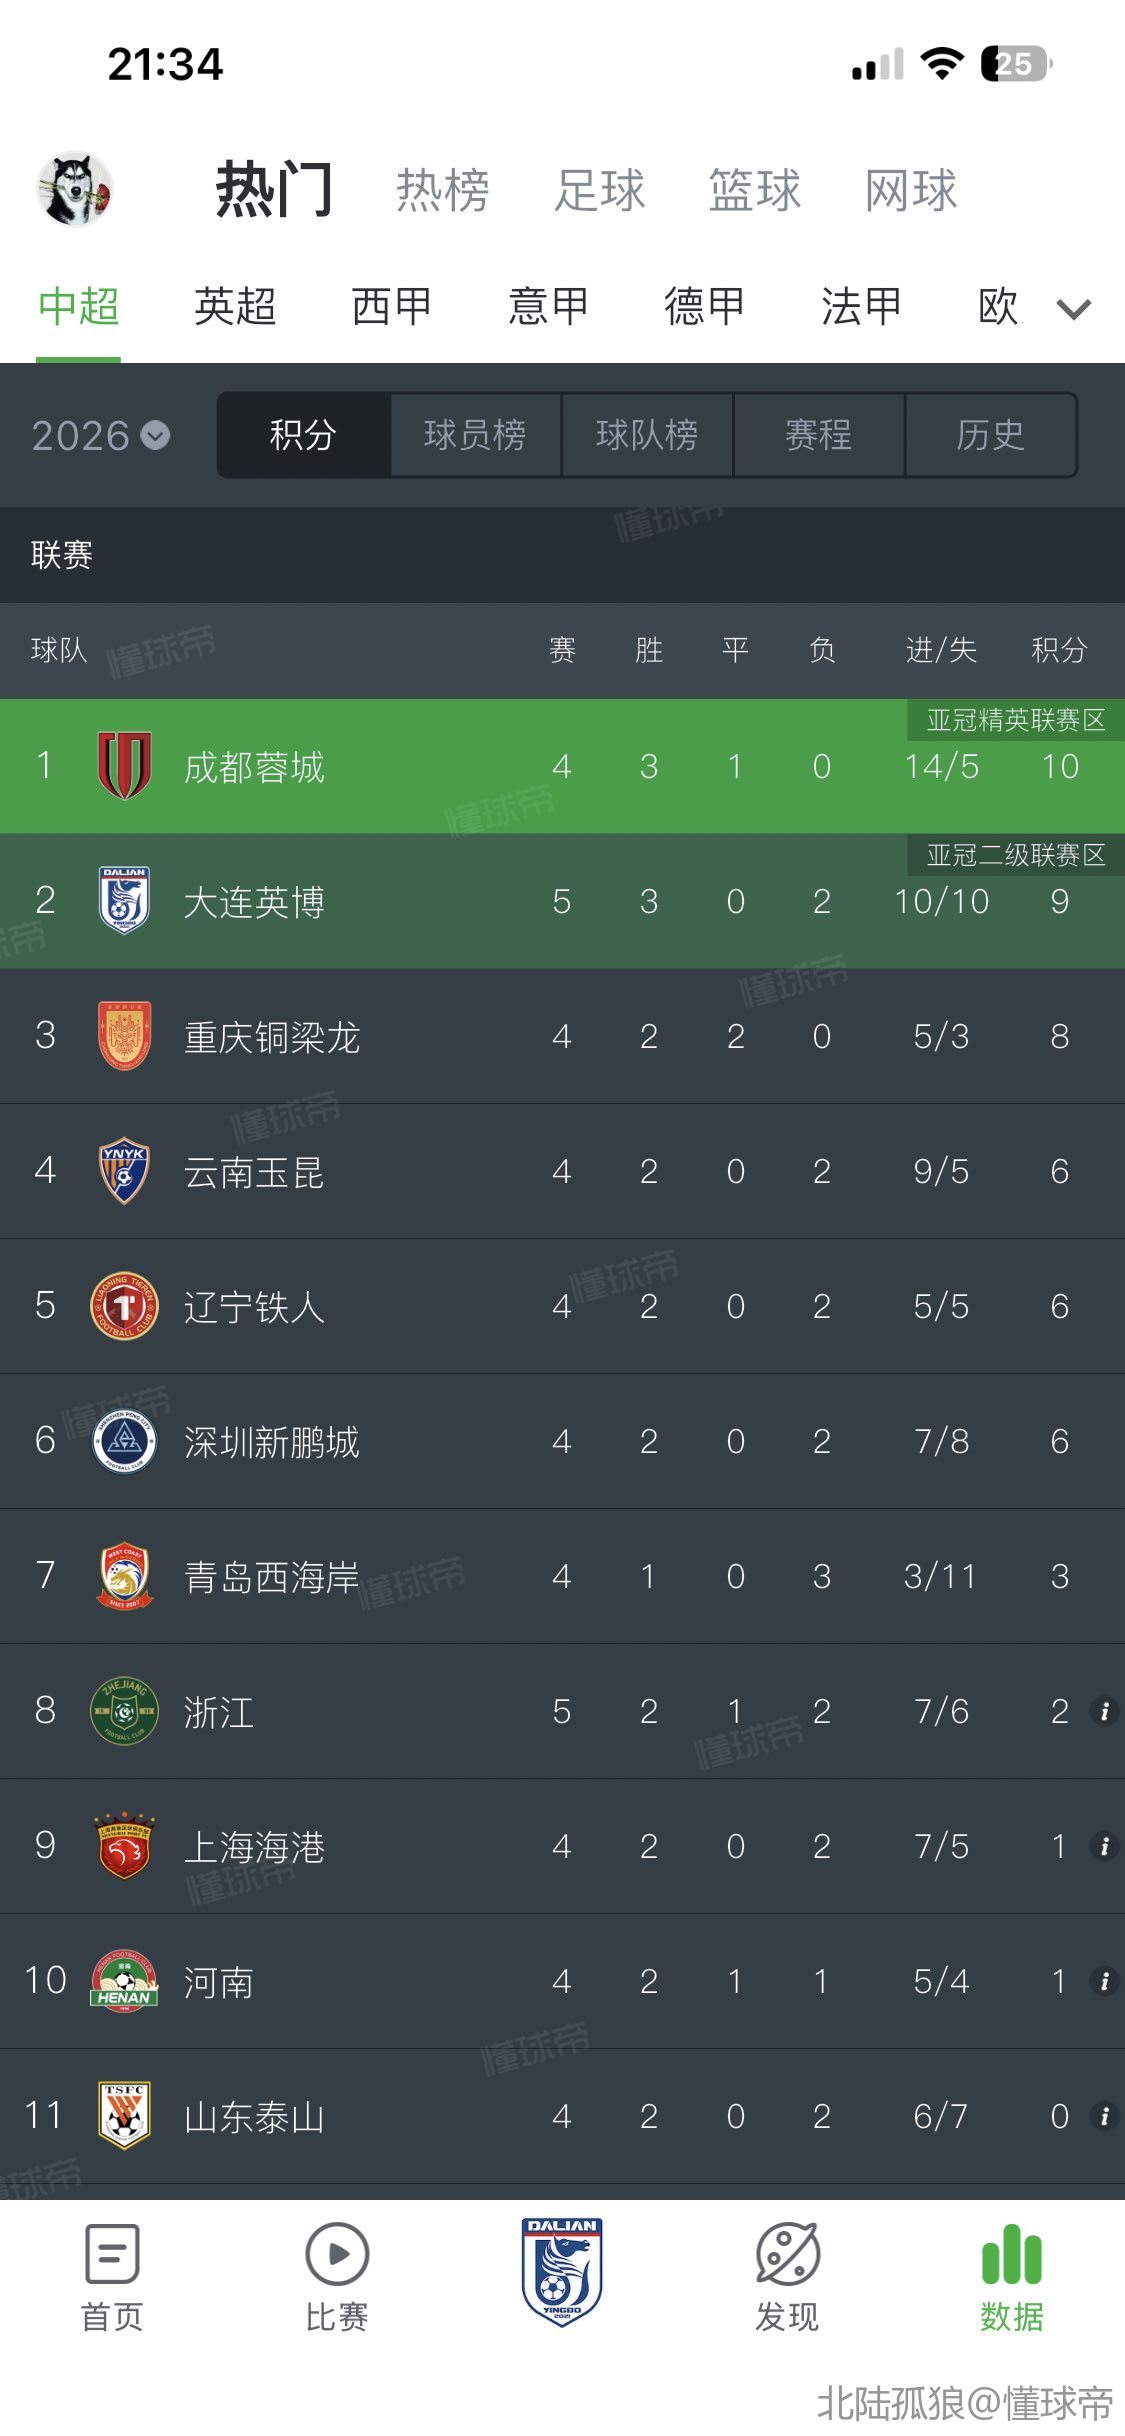
Task: Switch to the 赛程 segment
Action: point(819,435)
